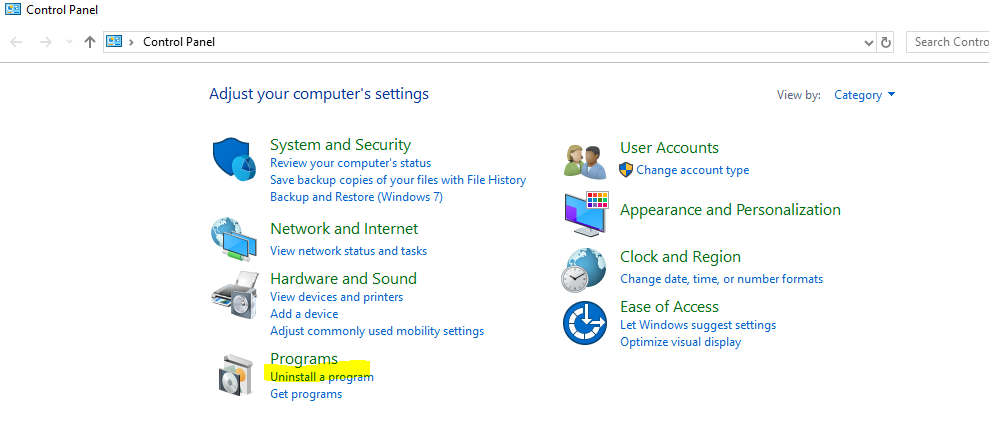Open Ease of Access category

pyautogui.click(x=669, y=306)
